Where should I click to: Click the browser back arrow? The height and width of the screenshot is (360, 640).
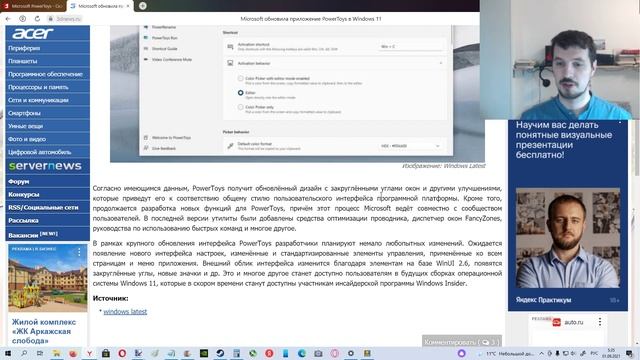[8, 19]
